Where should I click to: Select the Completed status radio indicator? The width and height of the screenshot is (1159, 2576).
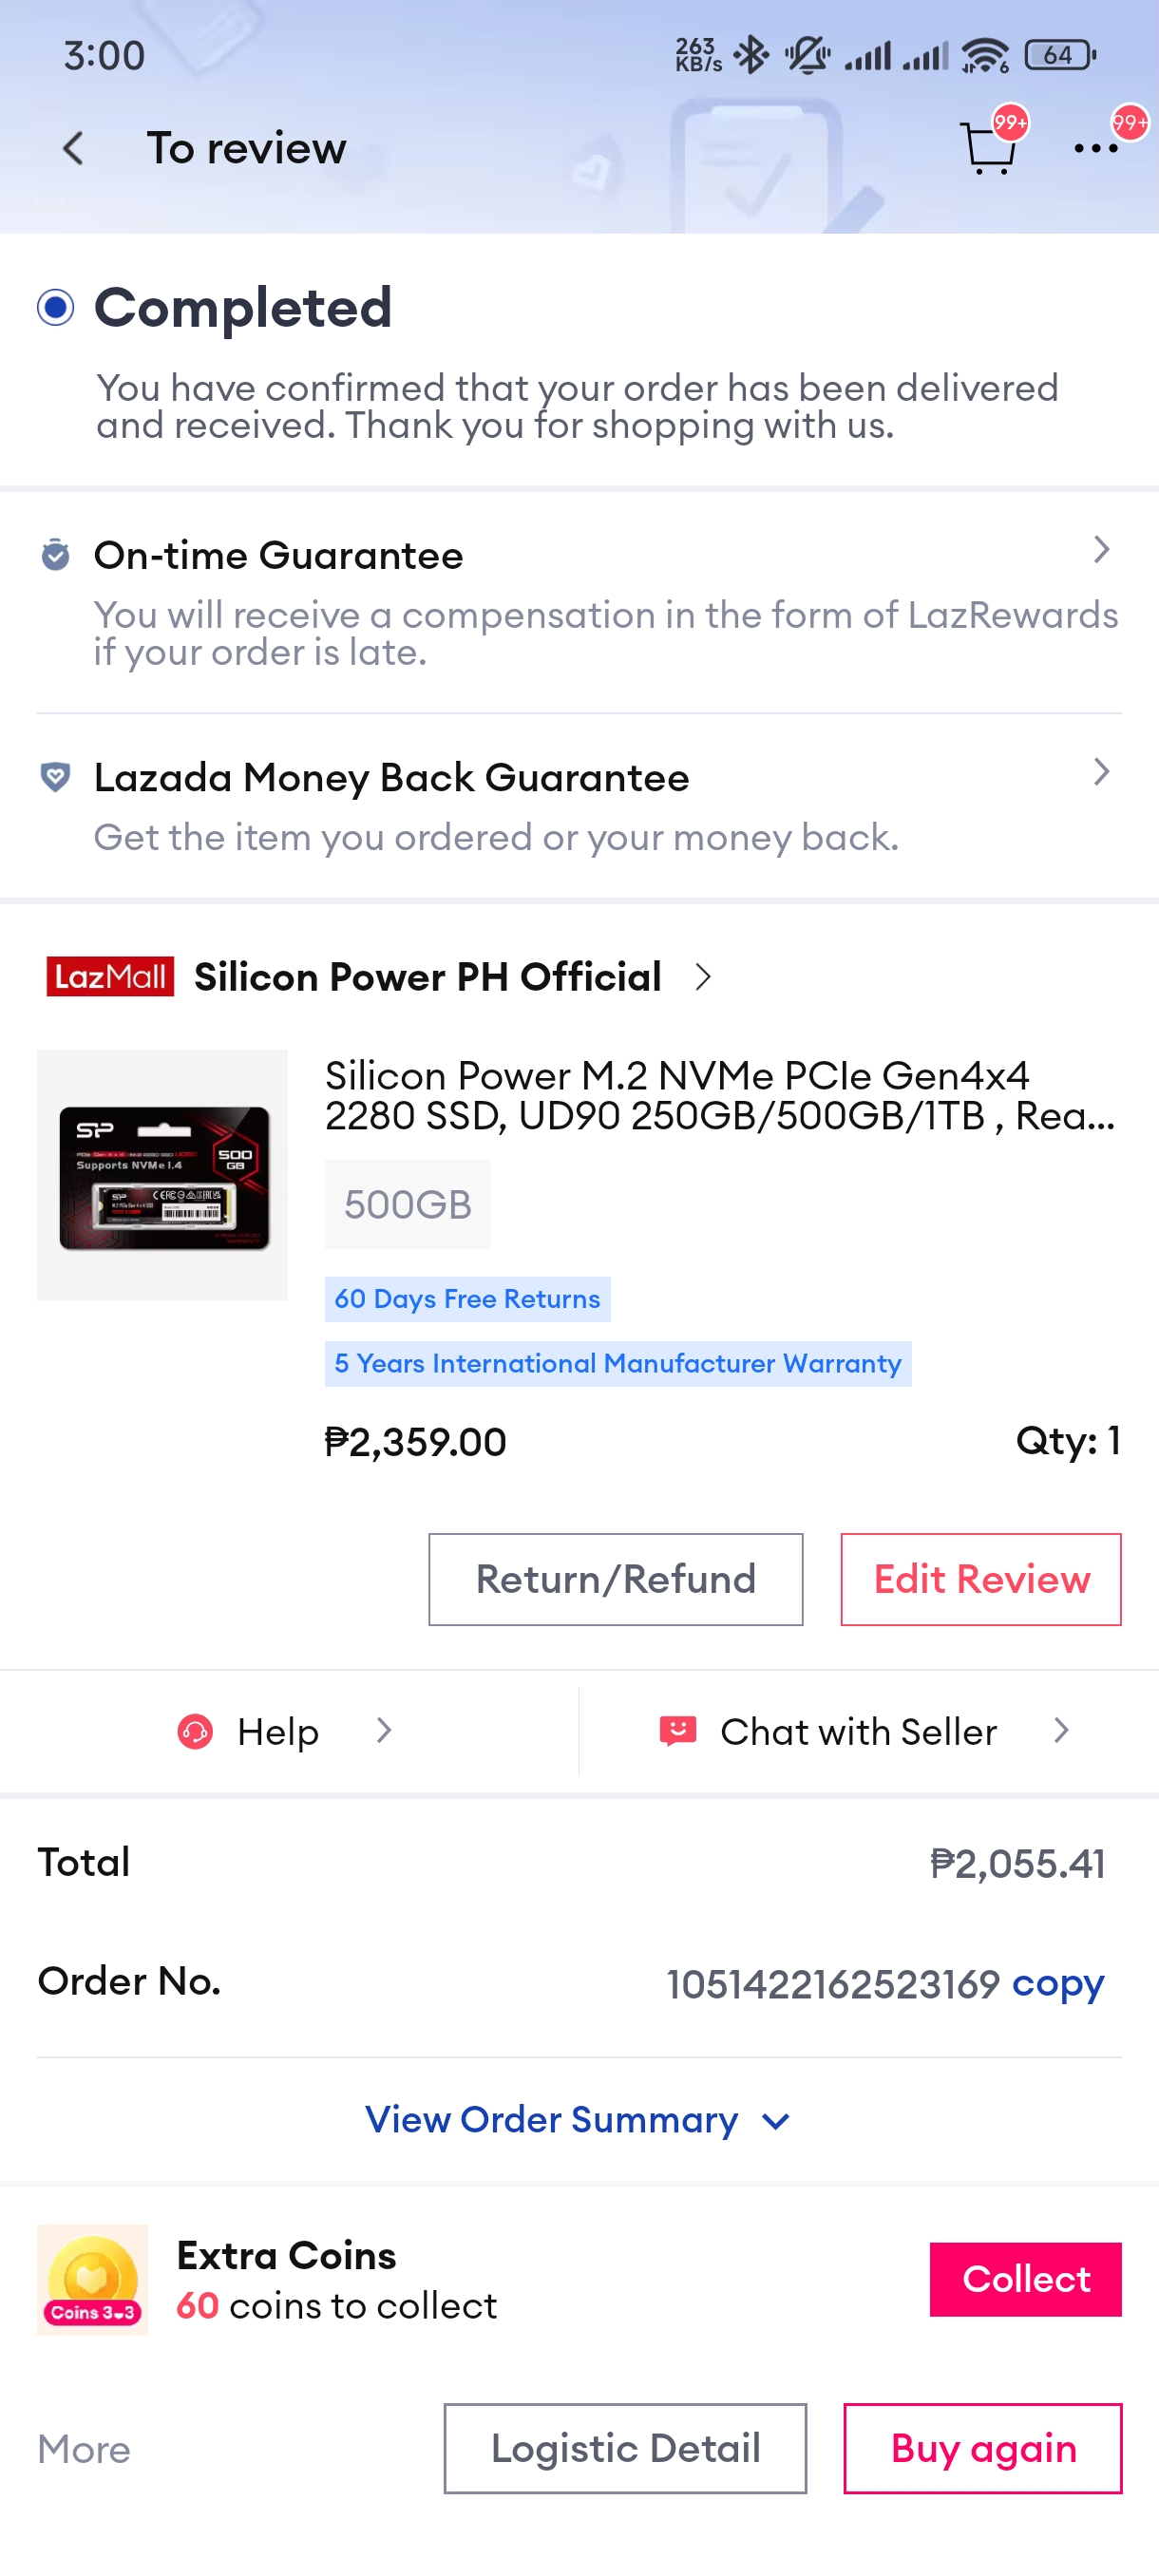point(56,307)
